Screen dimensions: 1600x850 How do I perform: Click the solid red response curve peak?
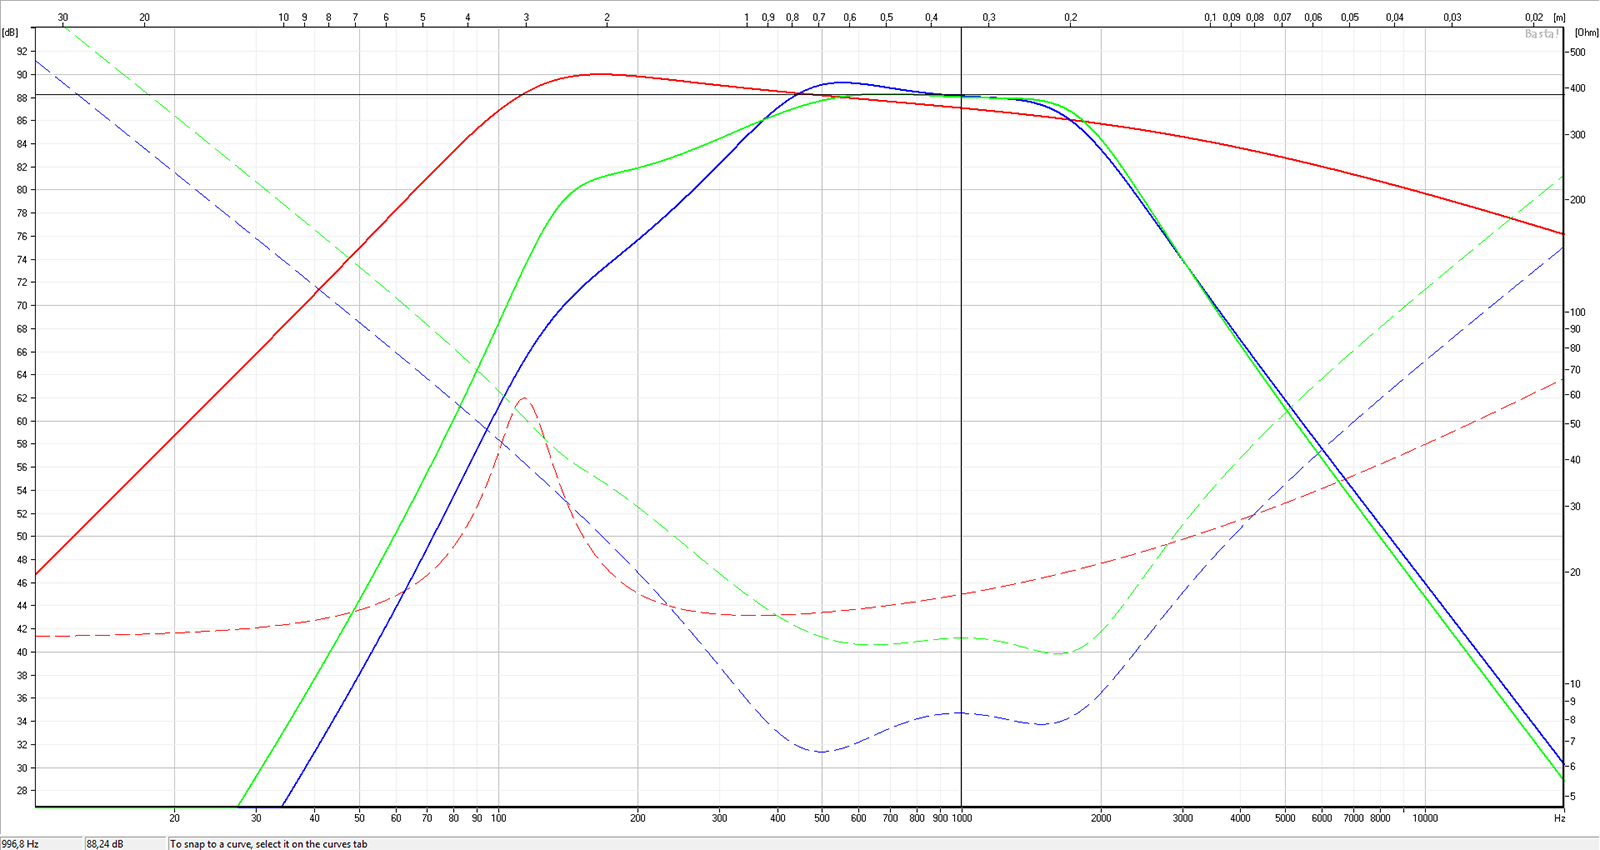(x=600, y=74)
